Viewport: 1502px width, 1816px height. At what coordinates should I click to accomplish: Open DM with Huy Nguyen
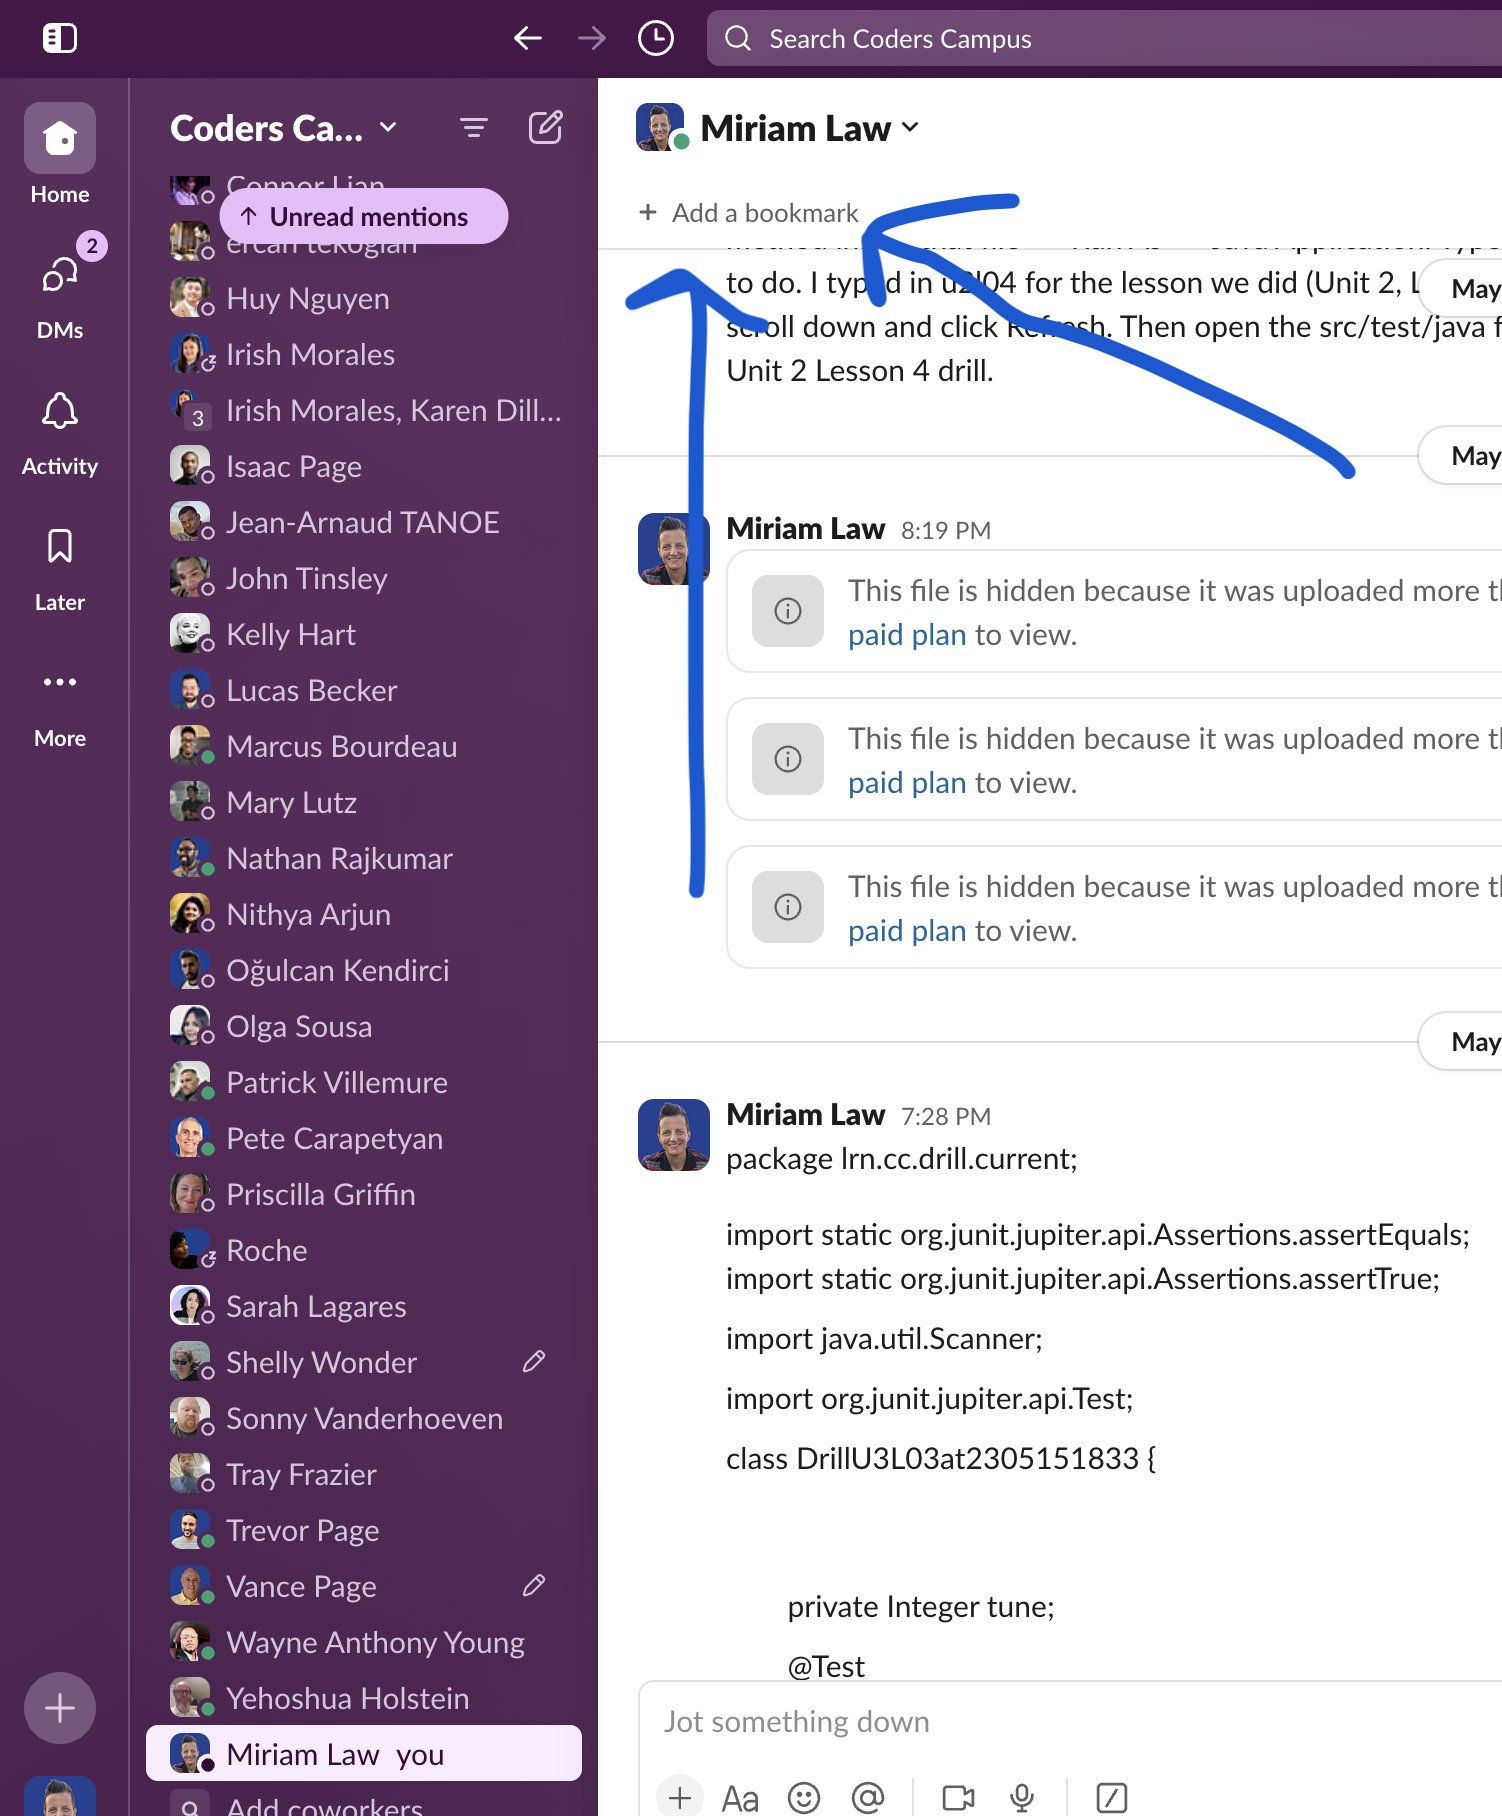pyautogui.click(x=364, y=298)
